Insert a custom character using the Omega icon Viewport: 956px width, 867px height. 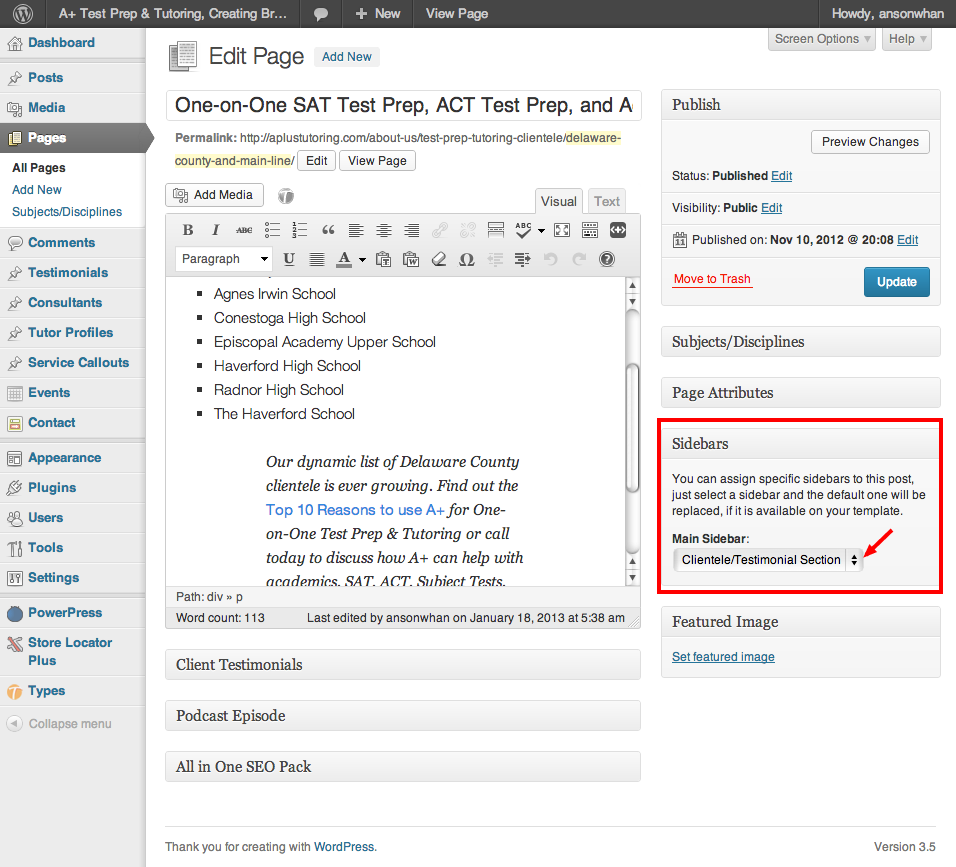click(x=466, y=259)
